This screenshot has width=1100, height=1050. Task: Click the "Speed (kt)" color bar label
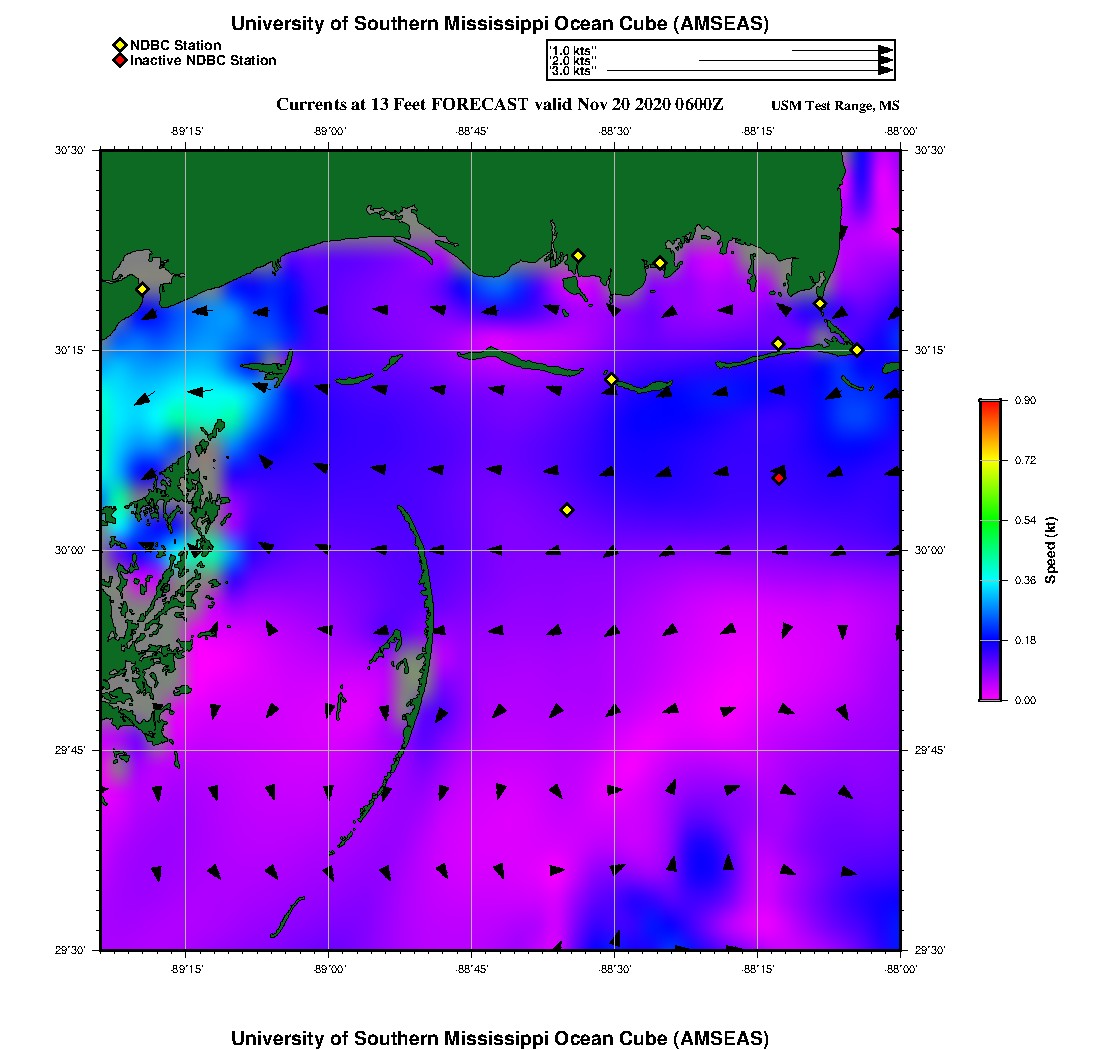[1050, 550]
